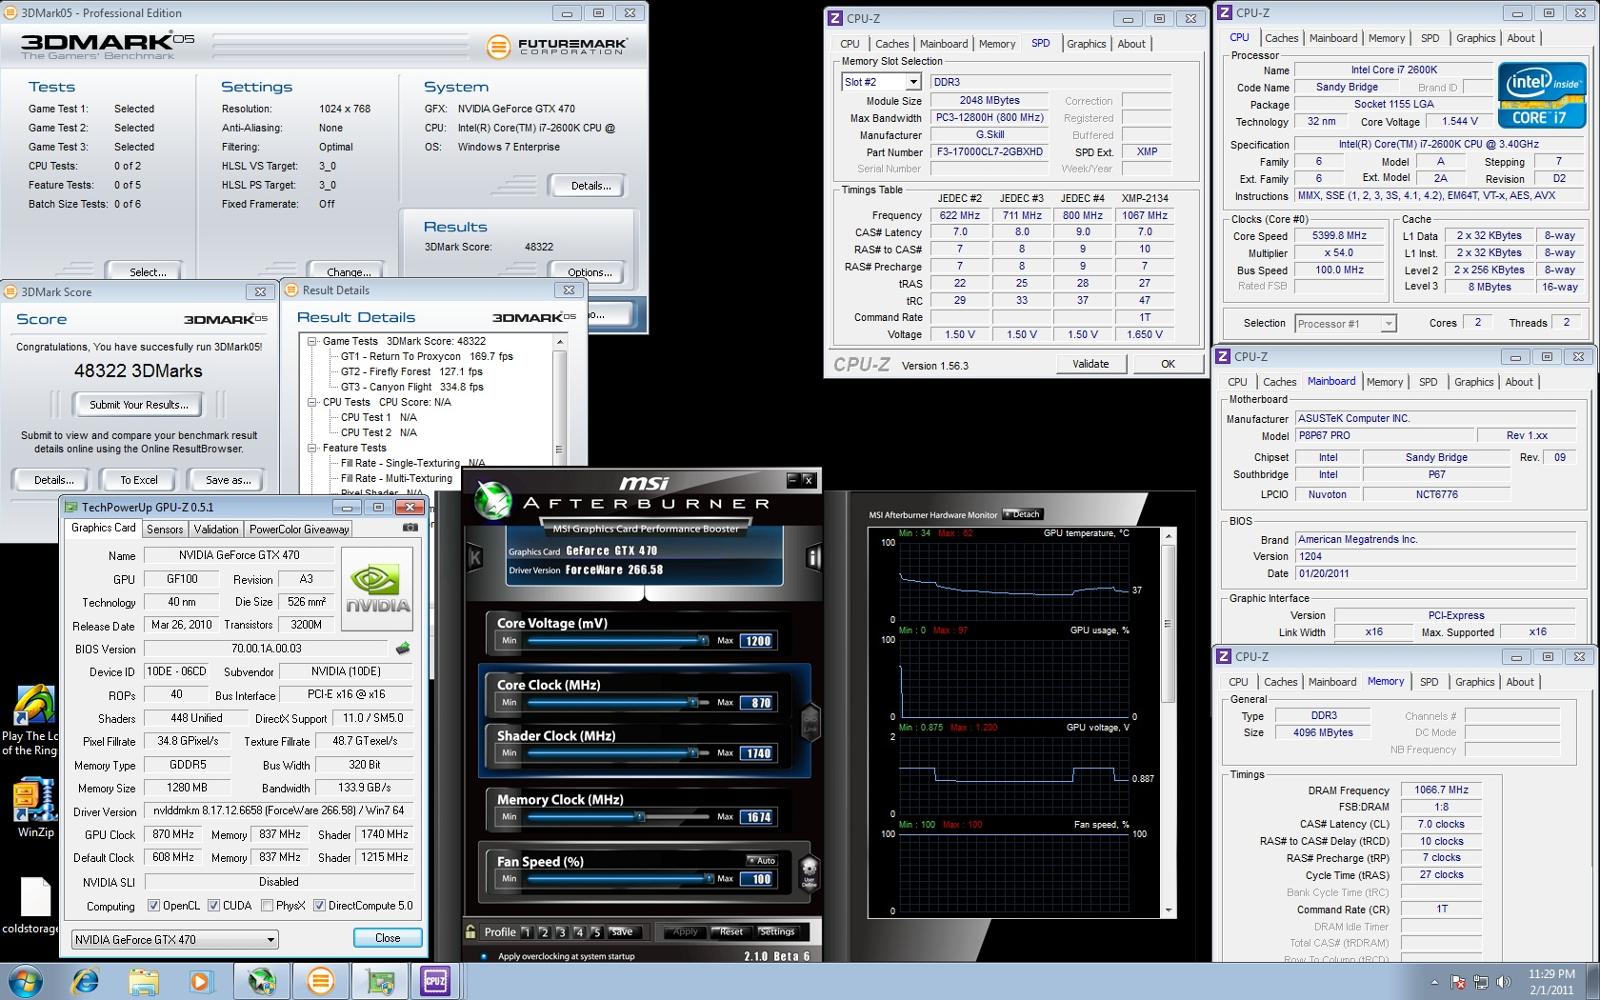Open the About tab in the Memory CPU-Z window

tap(1520, 682)
